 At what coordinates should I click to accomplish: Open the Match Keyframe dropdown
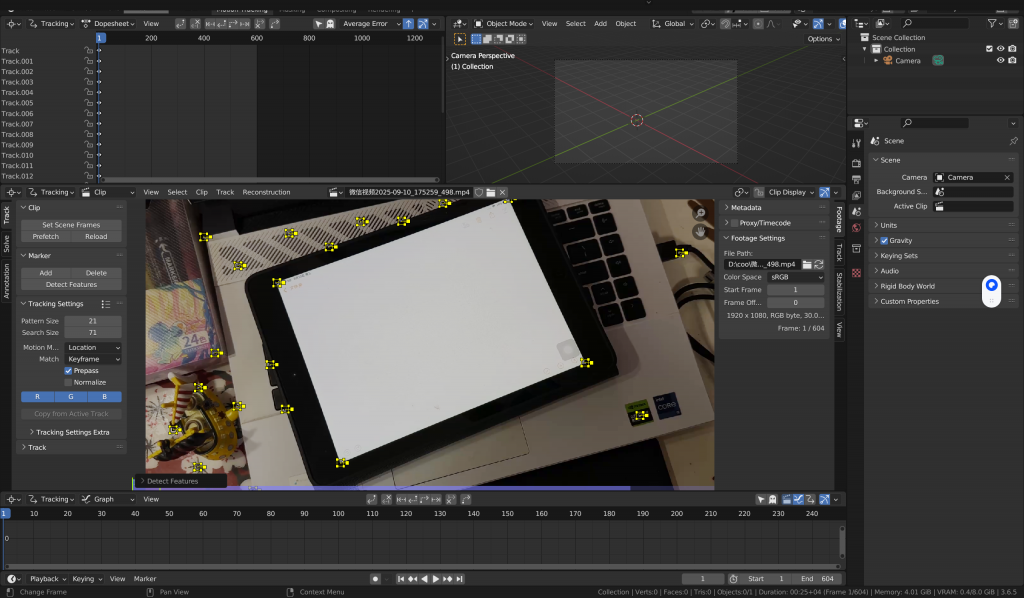pos(92,359)
